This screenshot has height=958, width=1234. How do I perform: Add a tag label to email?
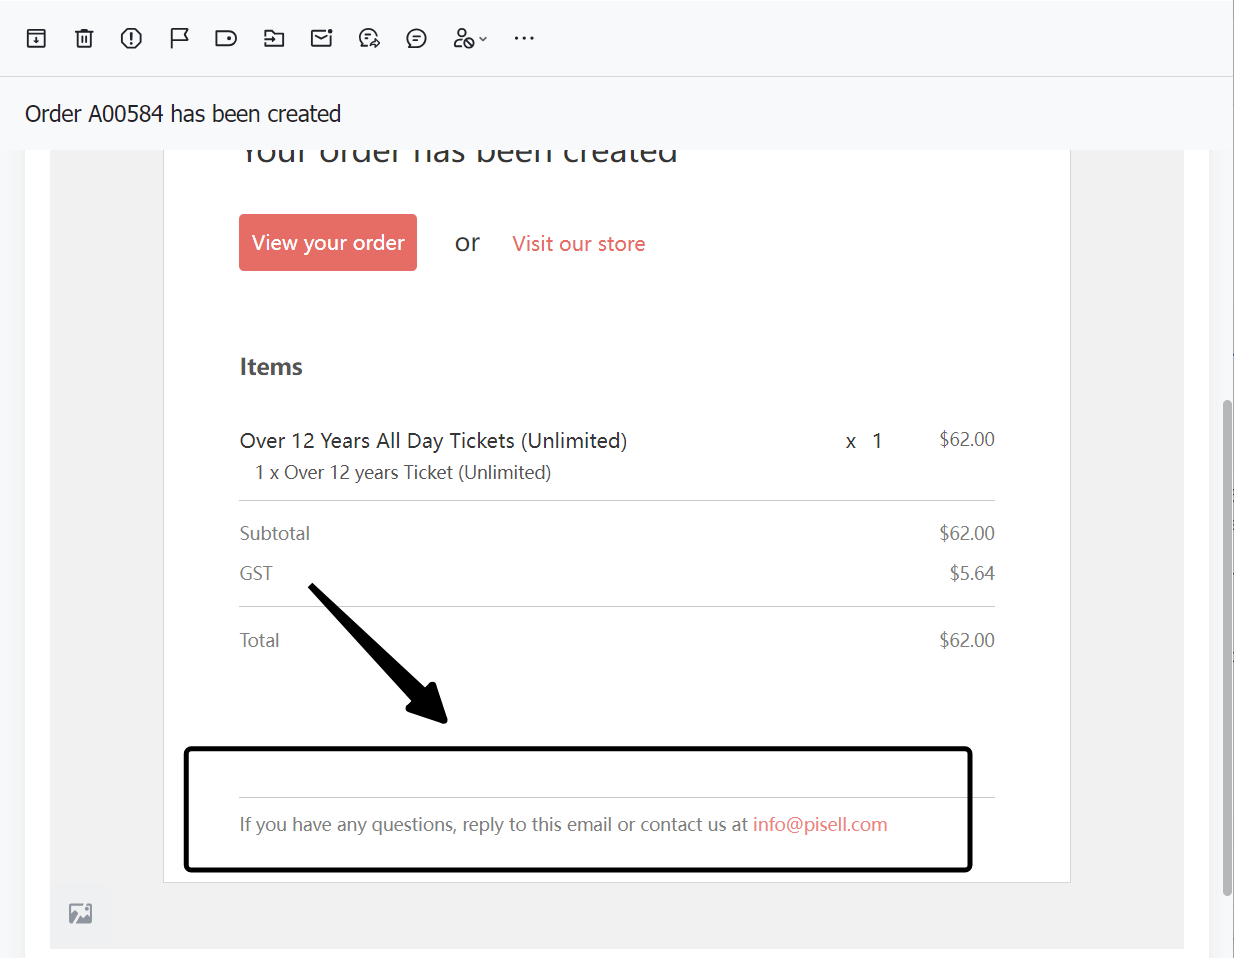click(x=226, y=38)
